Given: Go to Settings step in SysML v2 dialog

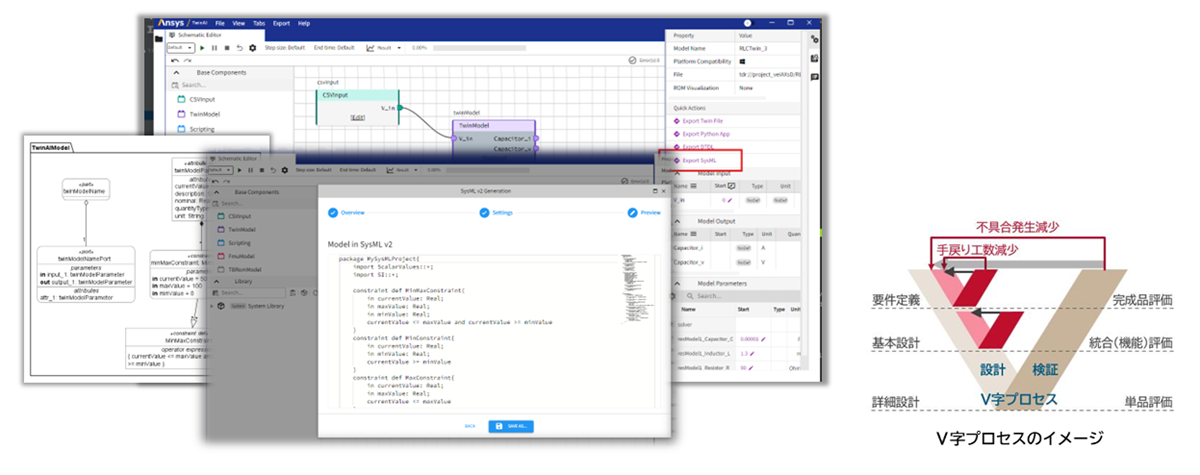Looking at the screenshot, I should pyautogui.click(x=496, y=213).
